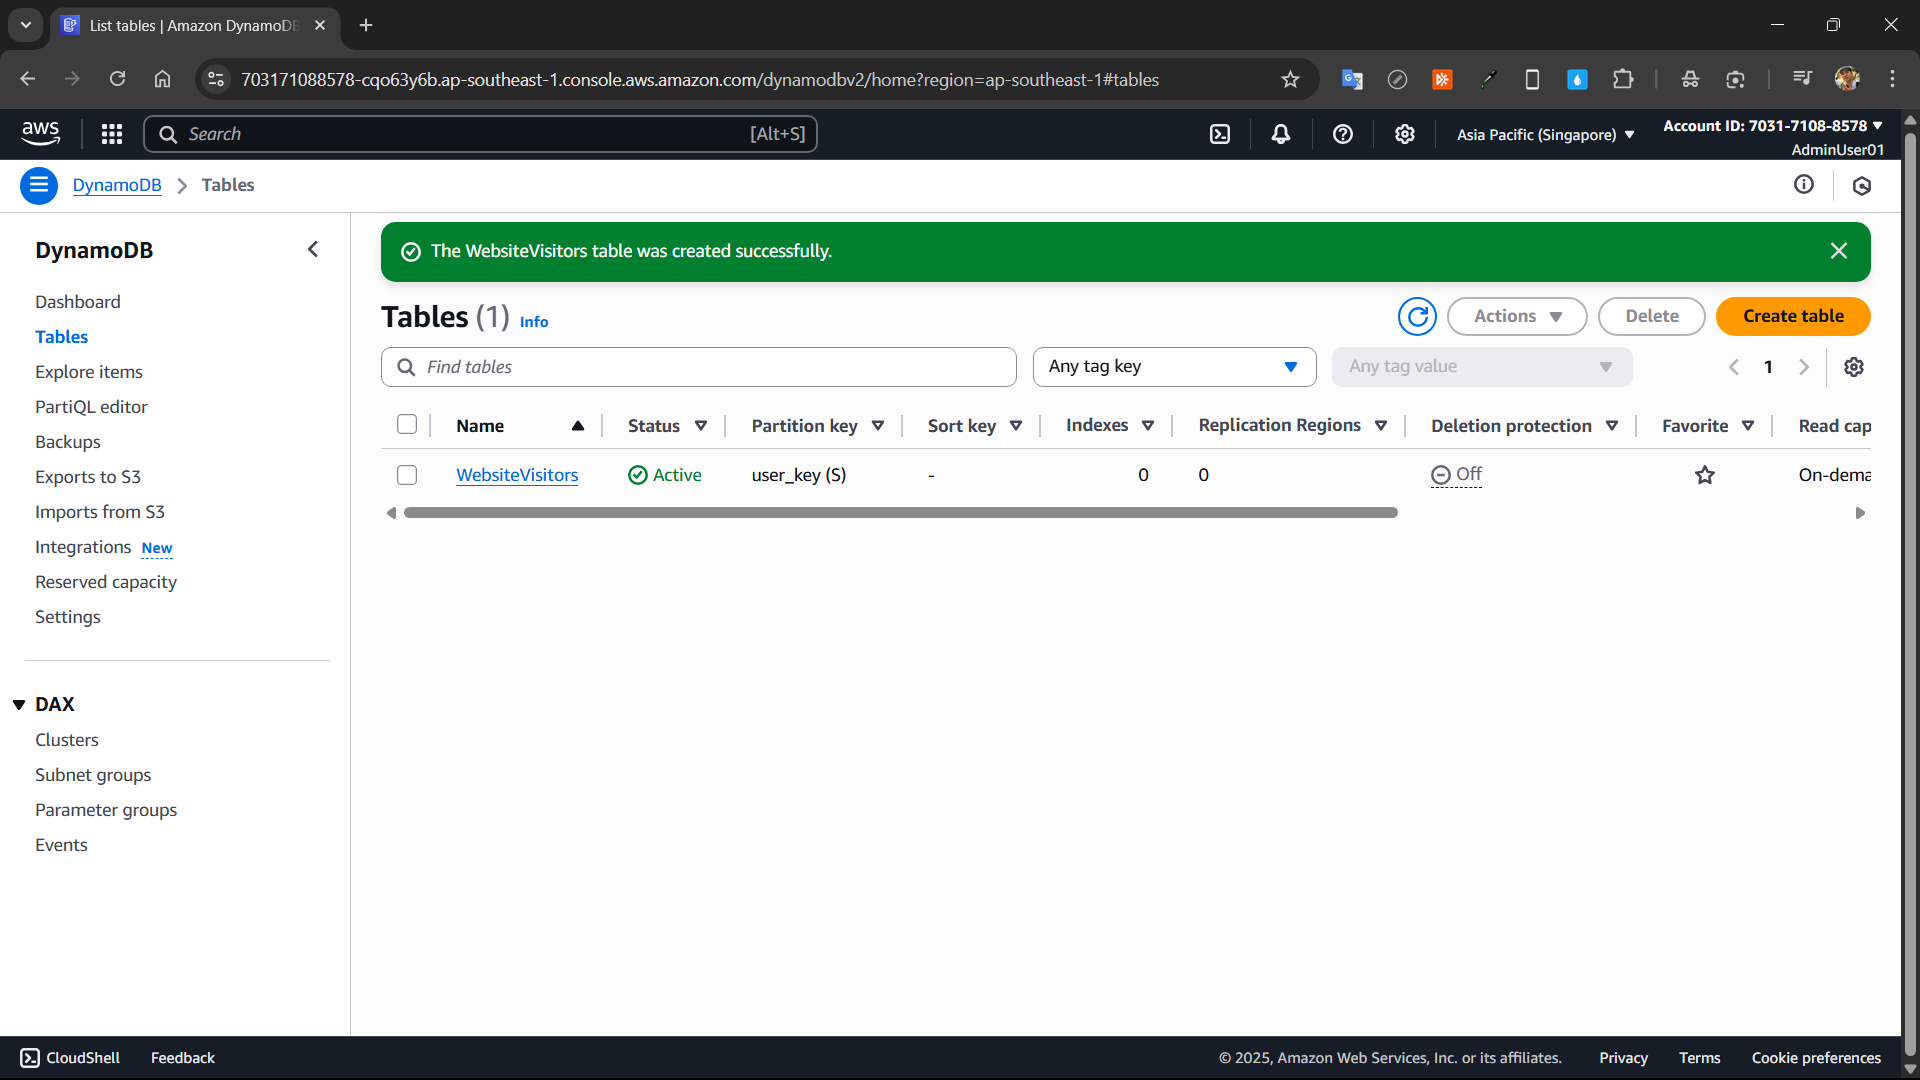Dismiss the success notification banner
Image resolution: width=1920 pixels, height=1080 pixels.
[x=1839, y=251]
